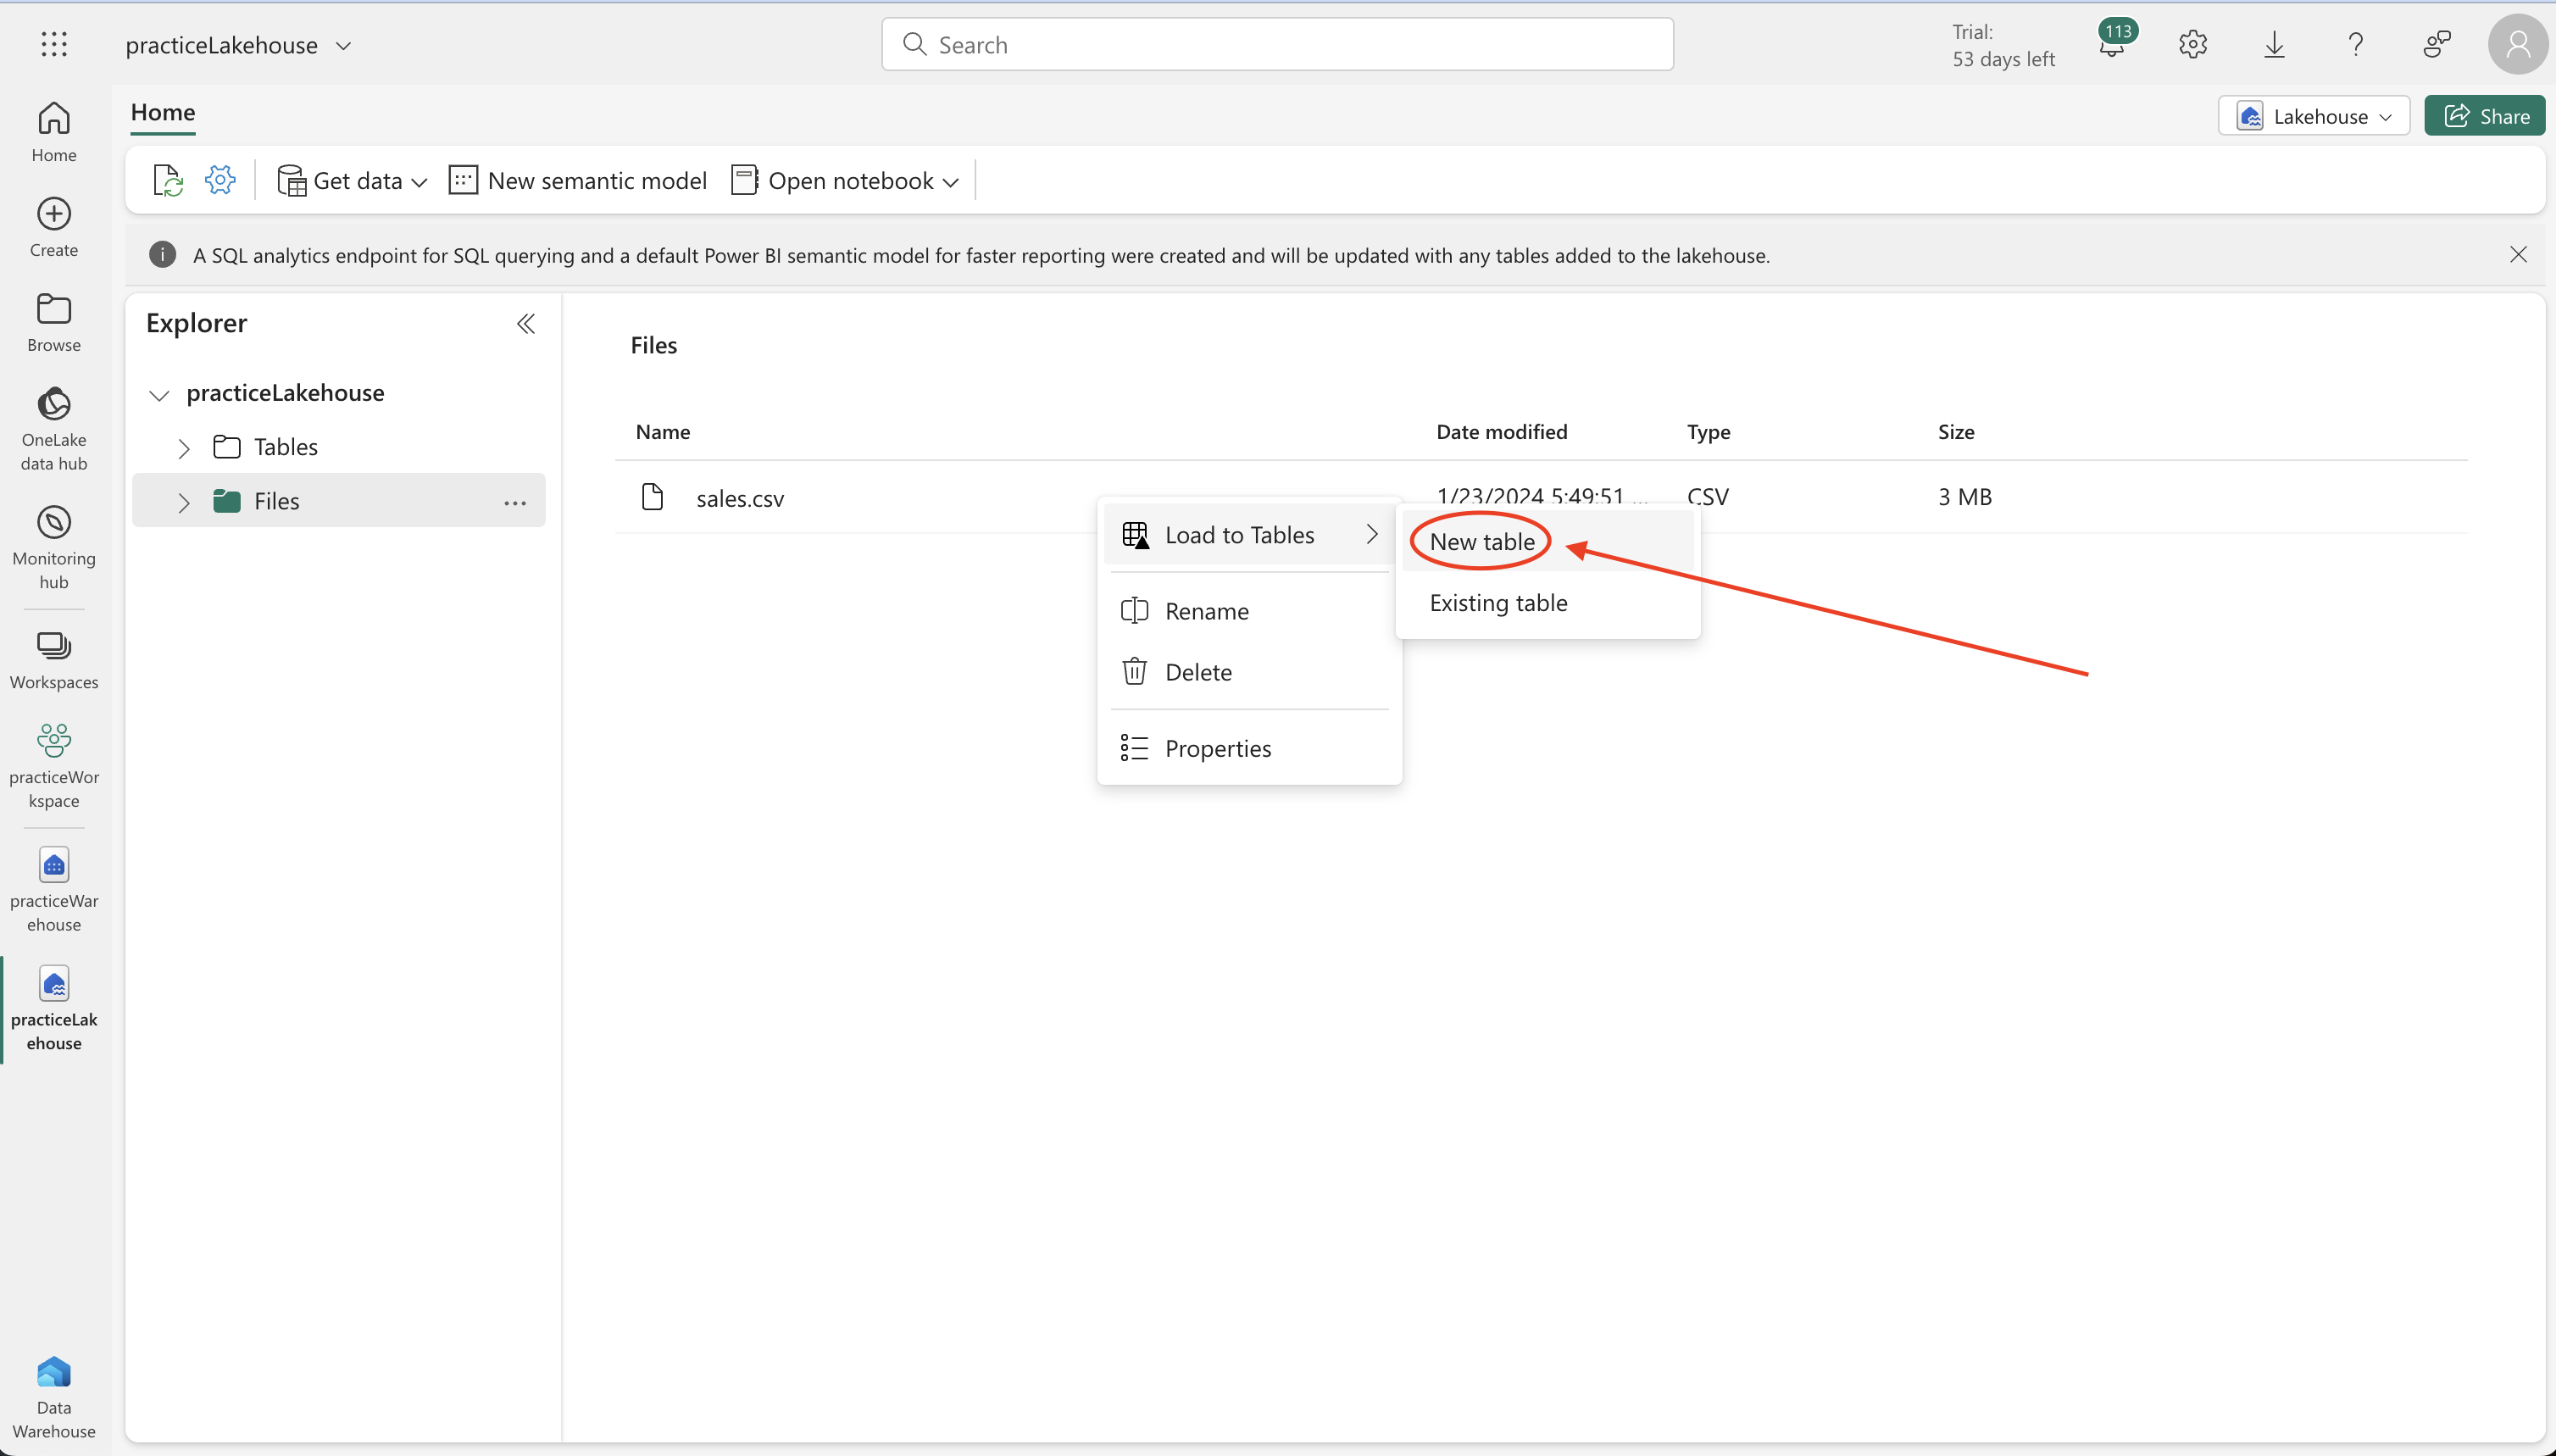Select practiceLakehouse in the sidebar
The width and height of the screenshot is (2556, 1456).
(54, 1009)
